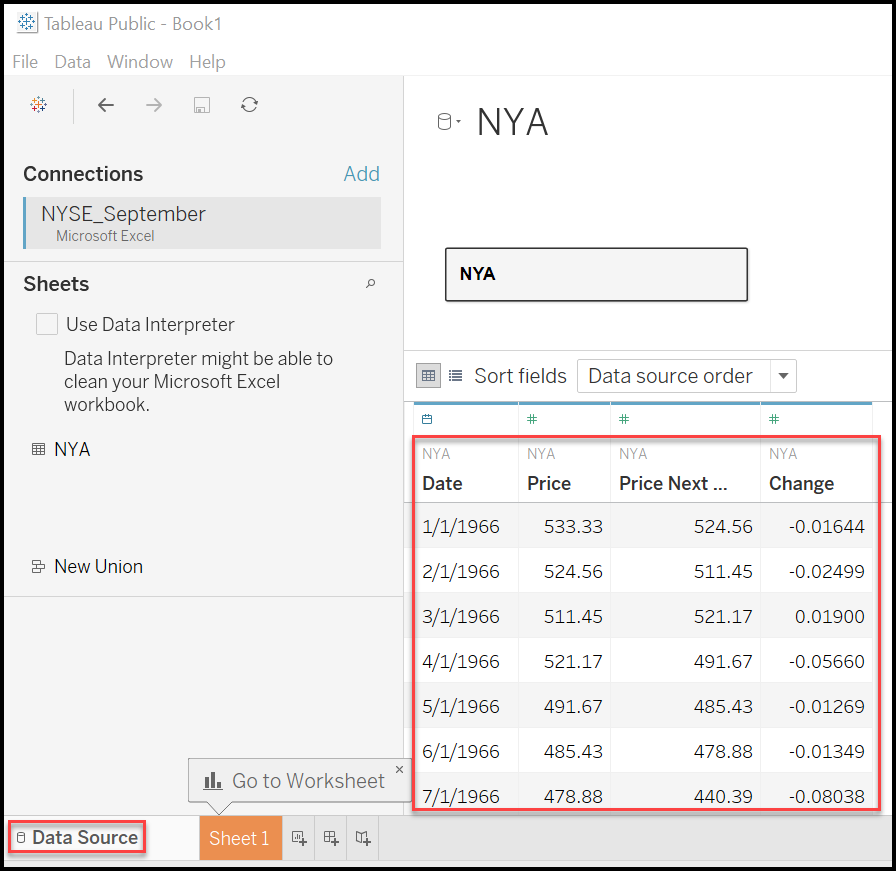Click the calendar icon above Date column
The width and height of the screenshot is (896, 871).
(425, 419)
